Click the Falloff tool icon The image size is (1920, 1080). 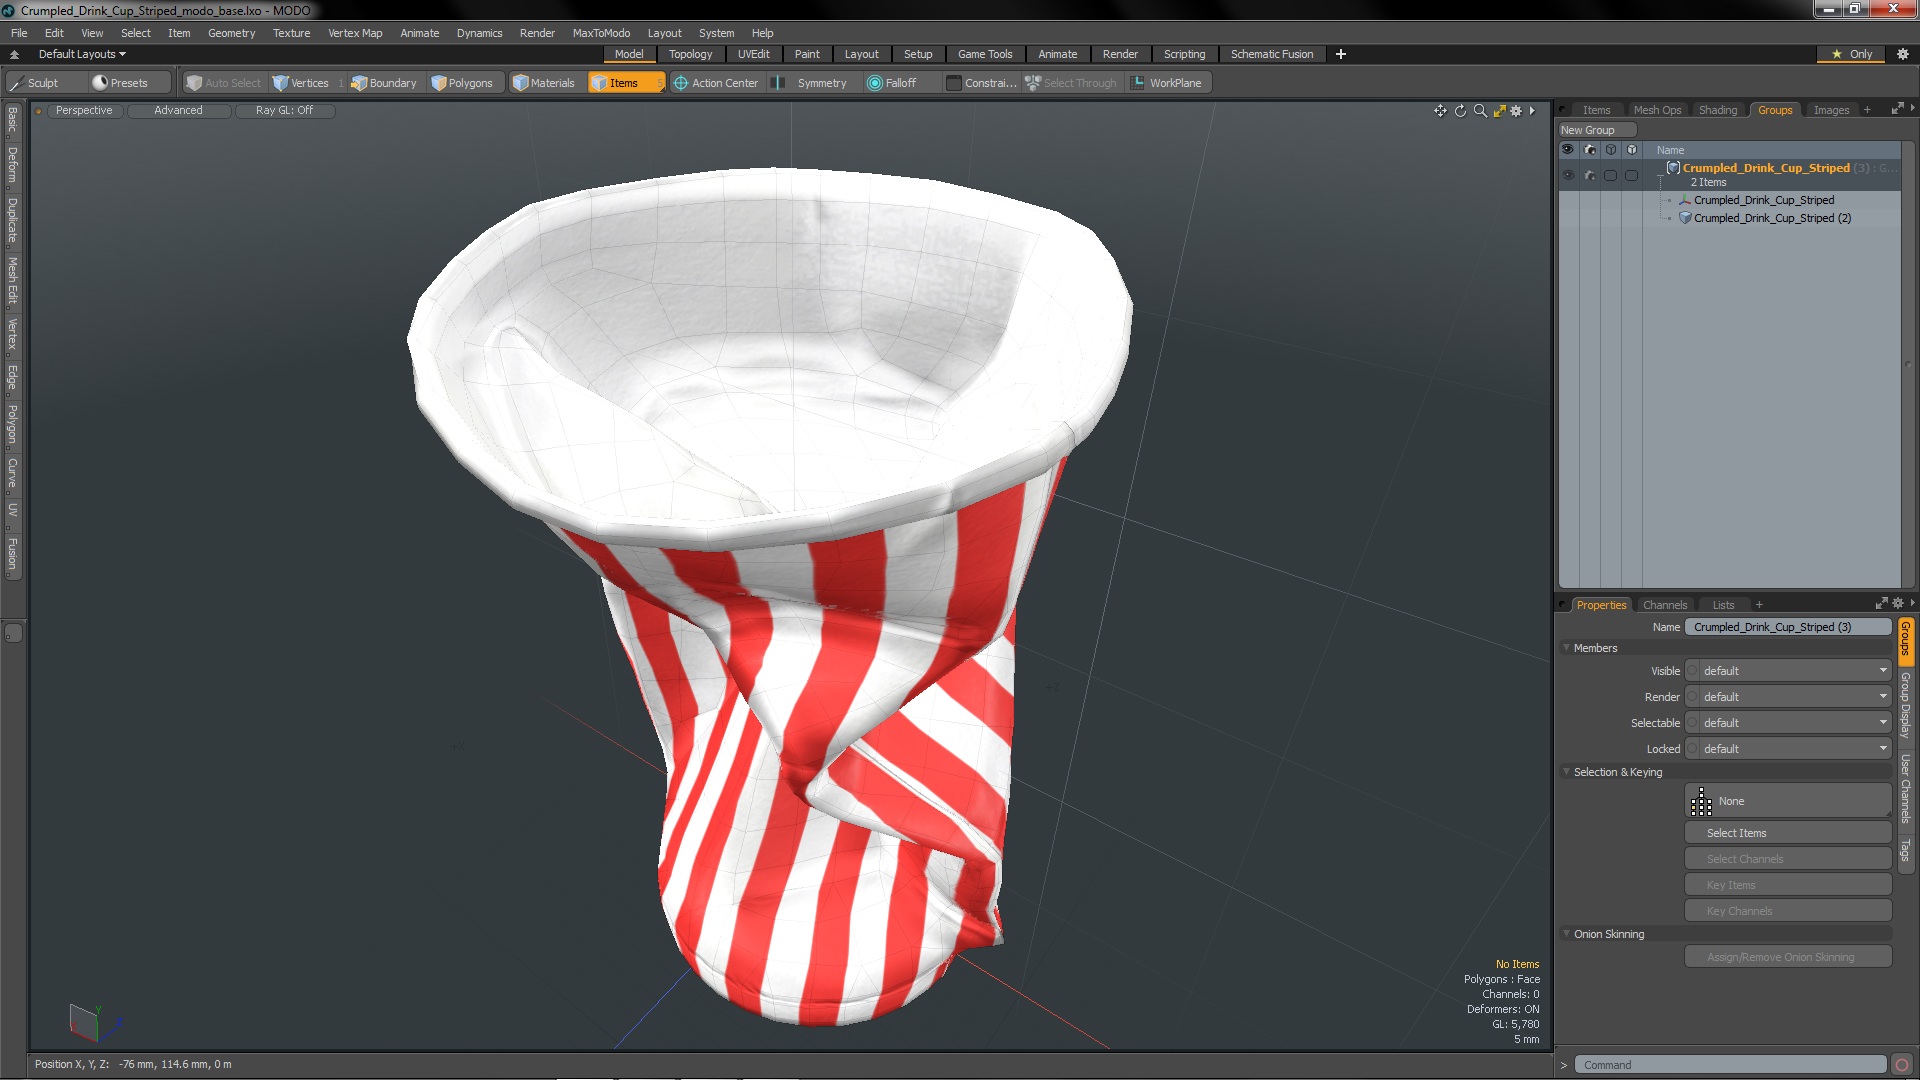click(x=875, y=83)
